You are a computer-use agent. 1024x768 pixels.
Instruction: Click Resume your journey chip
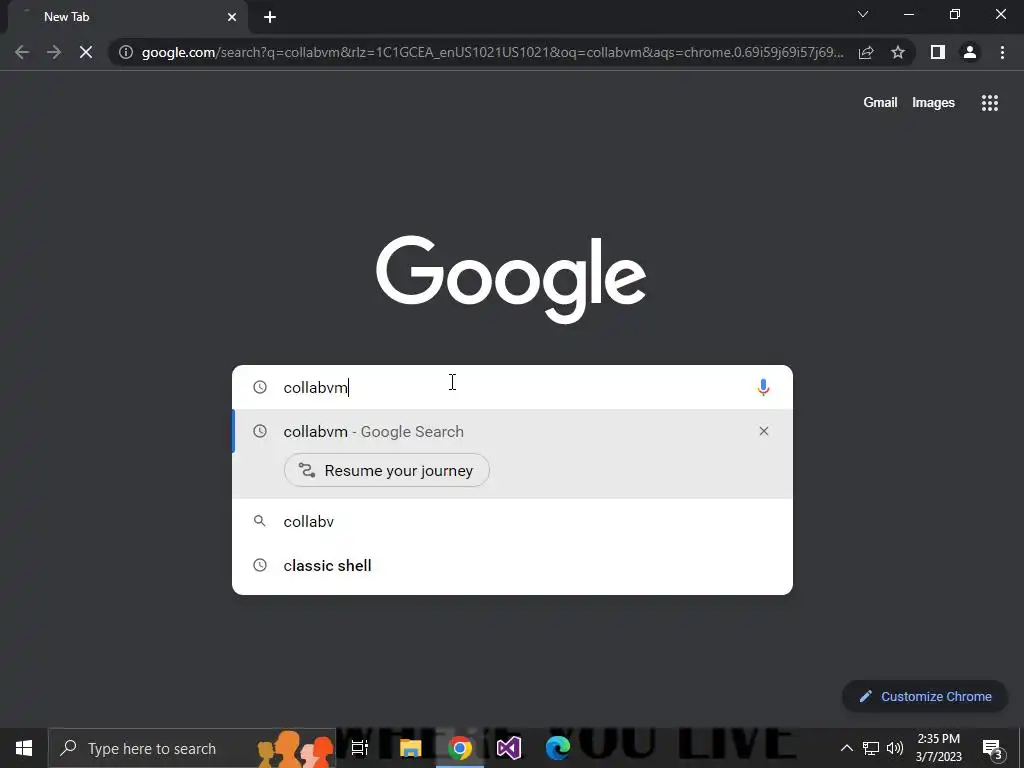click(x=387, y=470)
